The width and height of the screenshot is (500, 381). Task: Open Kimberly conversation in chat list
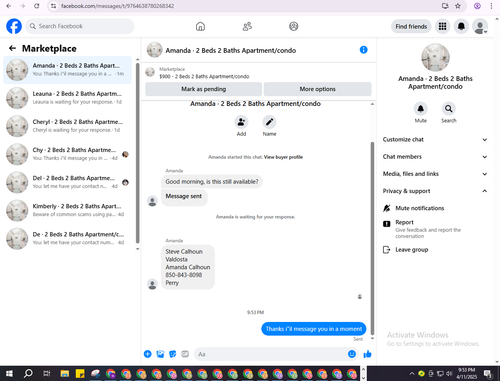pos(67,211)
